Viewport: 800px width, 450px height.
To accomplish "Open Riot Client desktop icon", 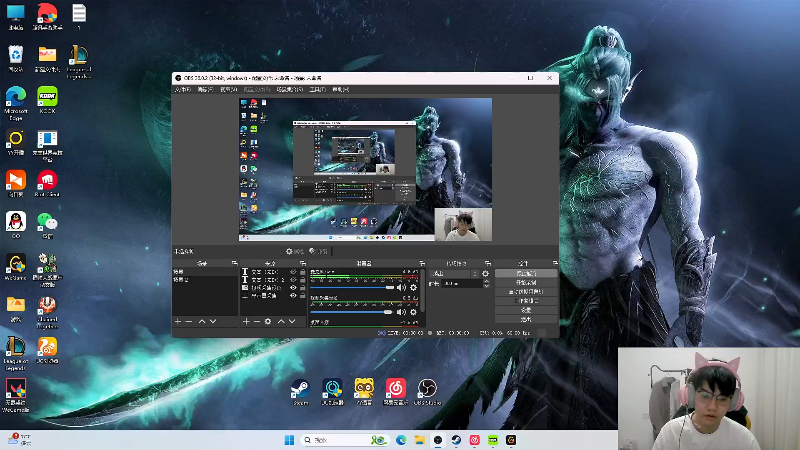I will 47,183.
